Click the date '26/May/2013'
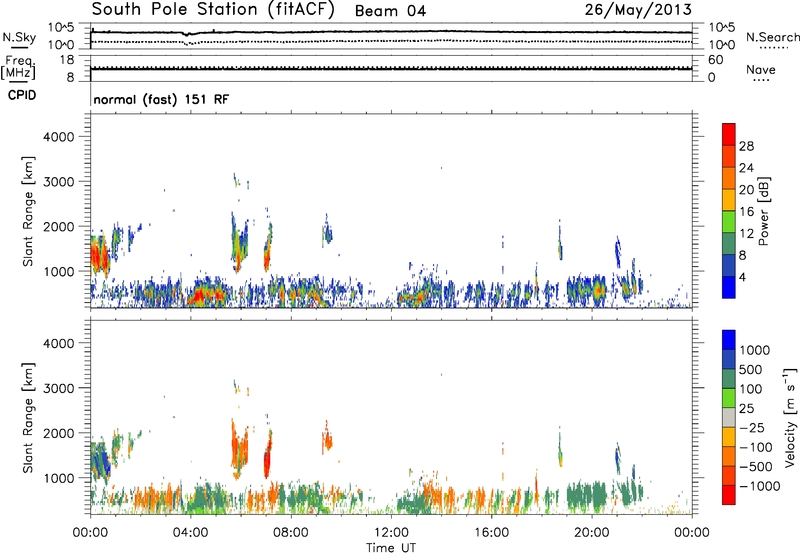Screen dimensions: 800x554 coord(638,10)
